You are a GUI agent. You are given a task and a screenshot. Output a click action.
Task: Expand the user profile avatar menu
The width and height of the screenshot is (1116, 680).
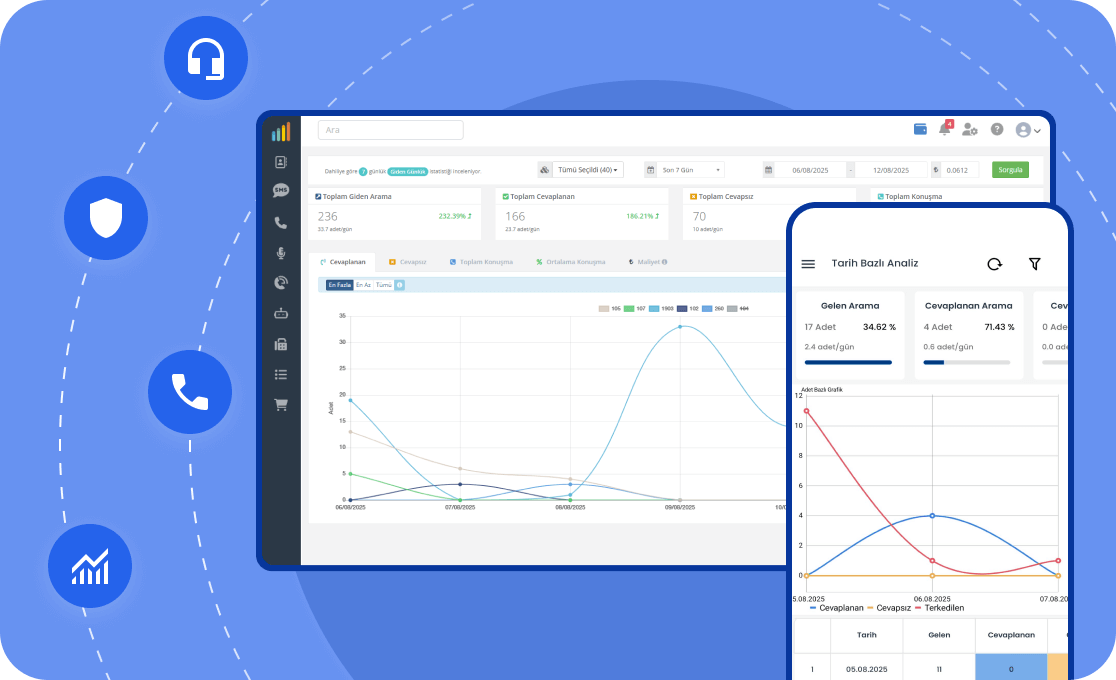point(1028,130)
